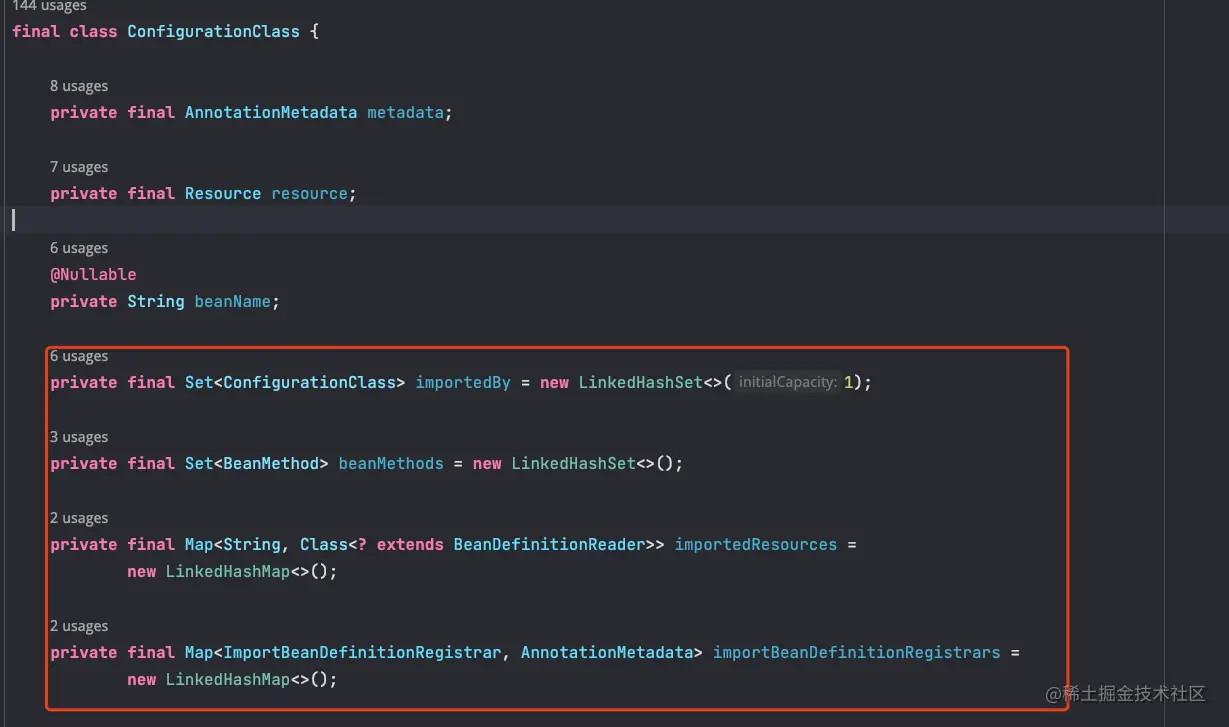Open the "2 usages" hint above importedResources
Screen dimensions: 1229x727
[79, 518]
